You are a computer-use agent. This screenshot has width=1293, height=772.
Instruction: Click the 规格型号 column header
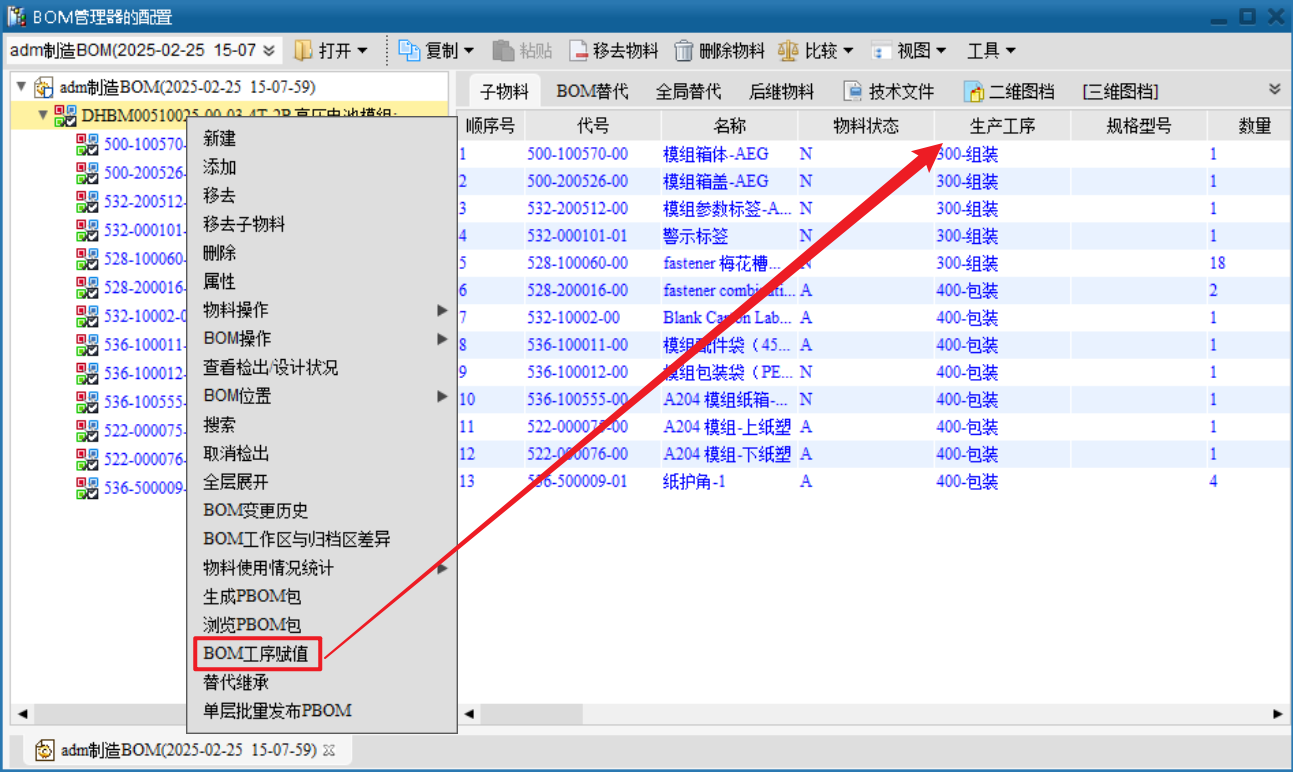[x=1139, y=126]
